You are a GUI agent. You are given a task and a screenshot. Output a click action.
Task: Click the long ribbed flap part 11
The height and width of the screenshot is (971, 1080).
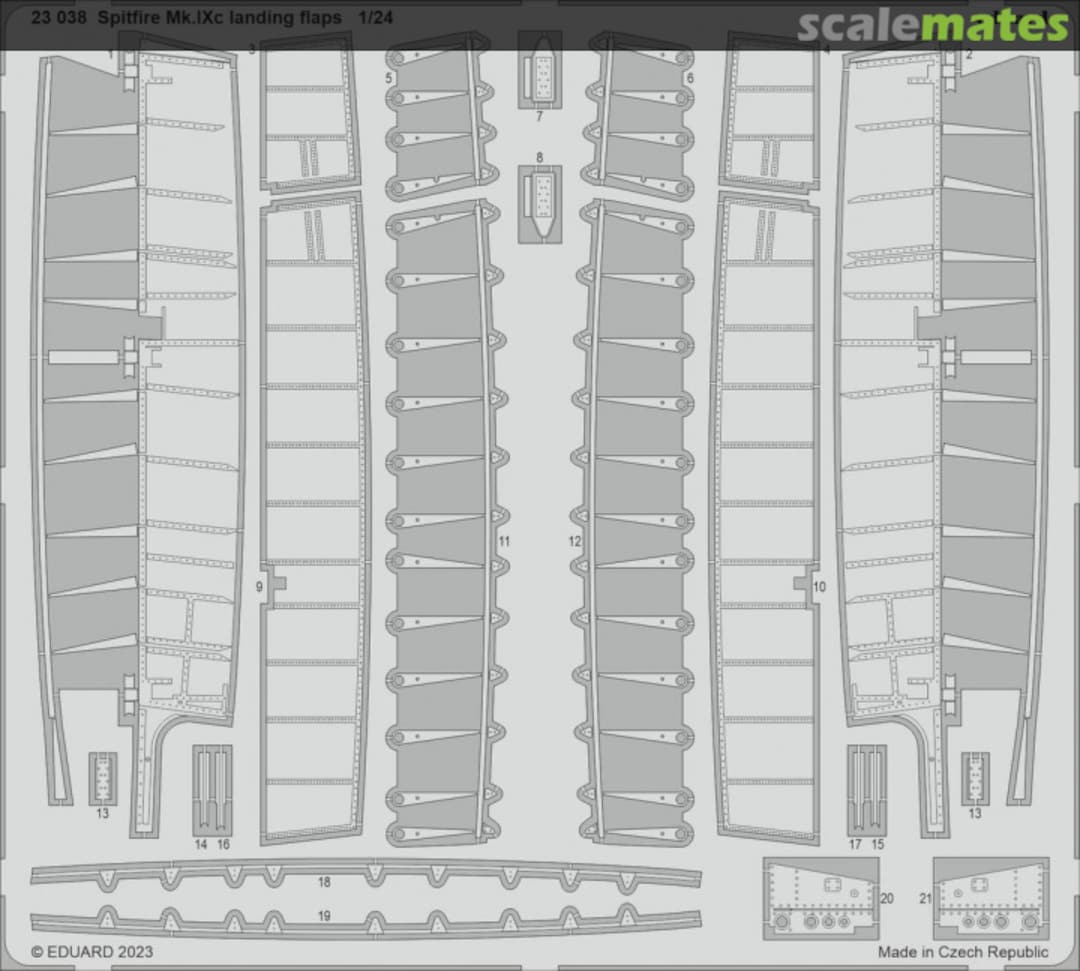coord(440,520)
